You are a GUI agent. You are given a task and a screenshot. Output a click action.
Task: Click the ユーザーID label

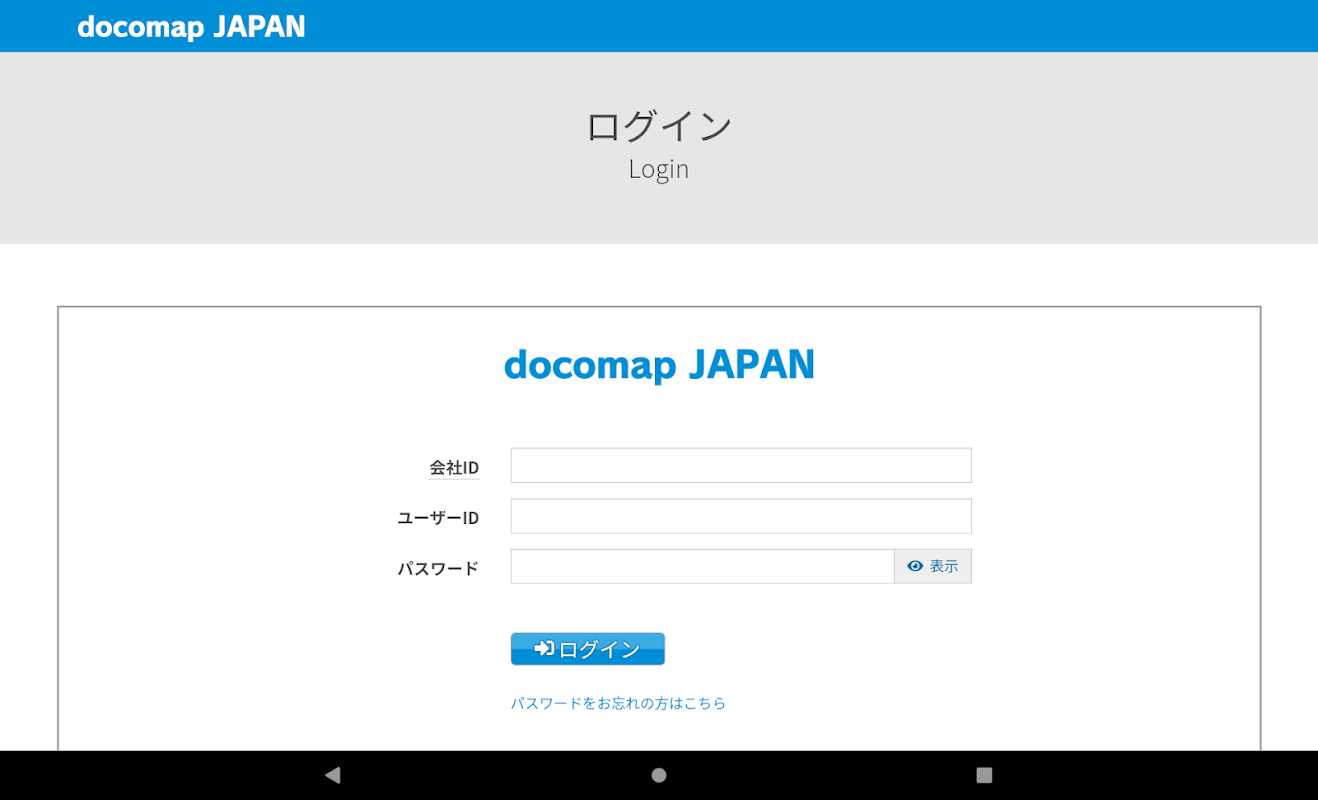438,518
